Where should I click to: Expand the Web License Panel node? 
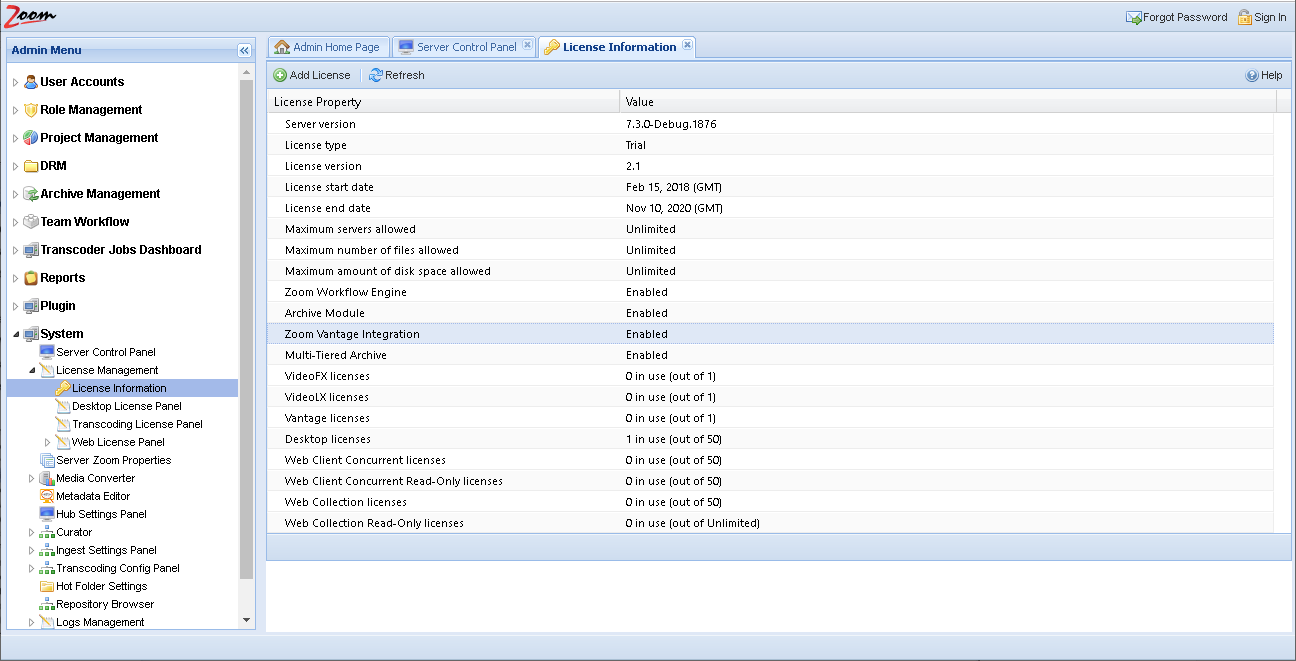[47, 442]
